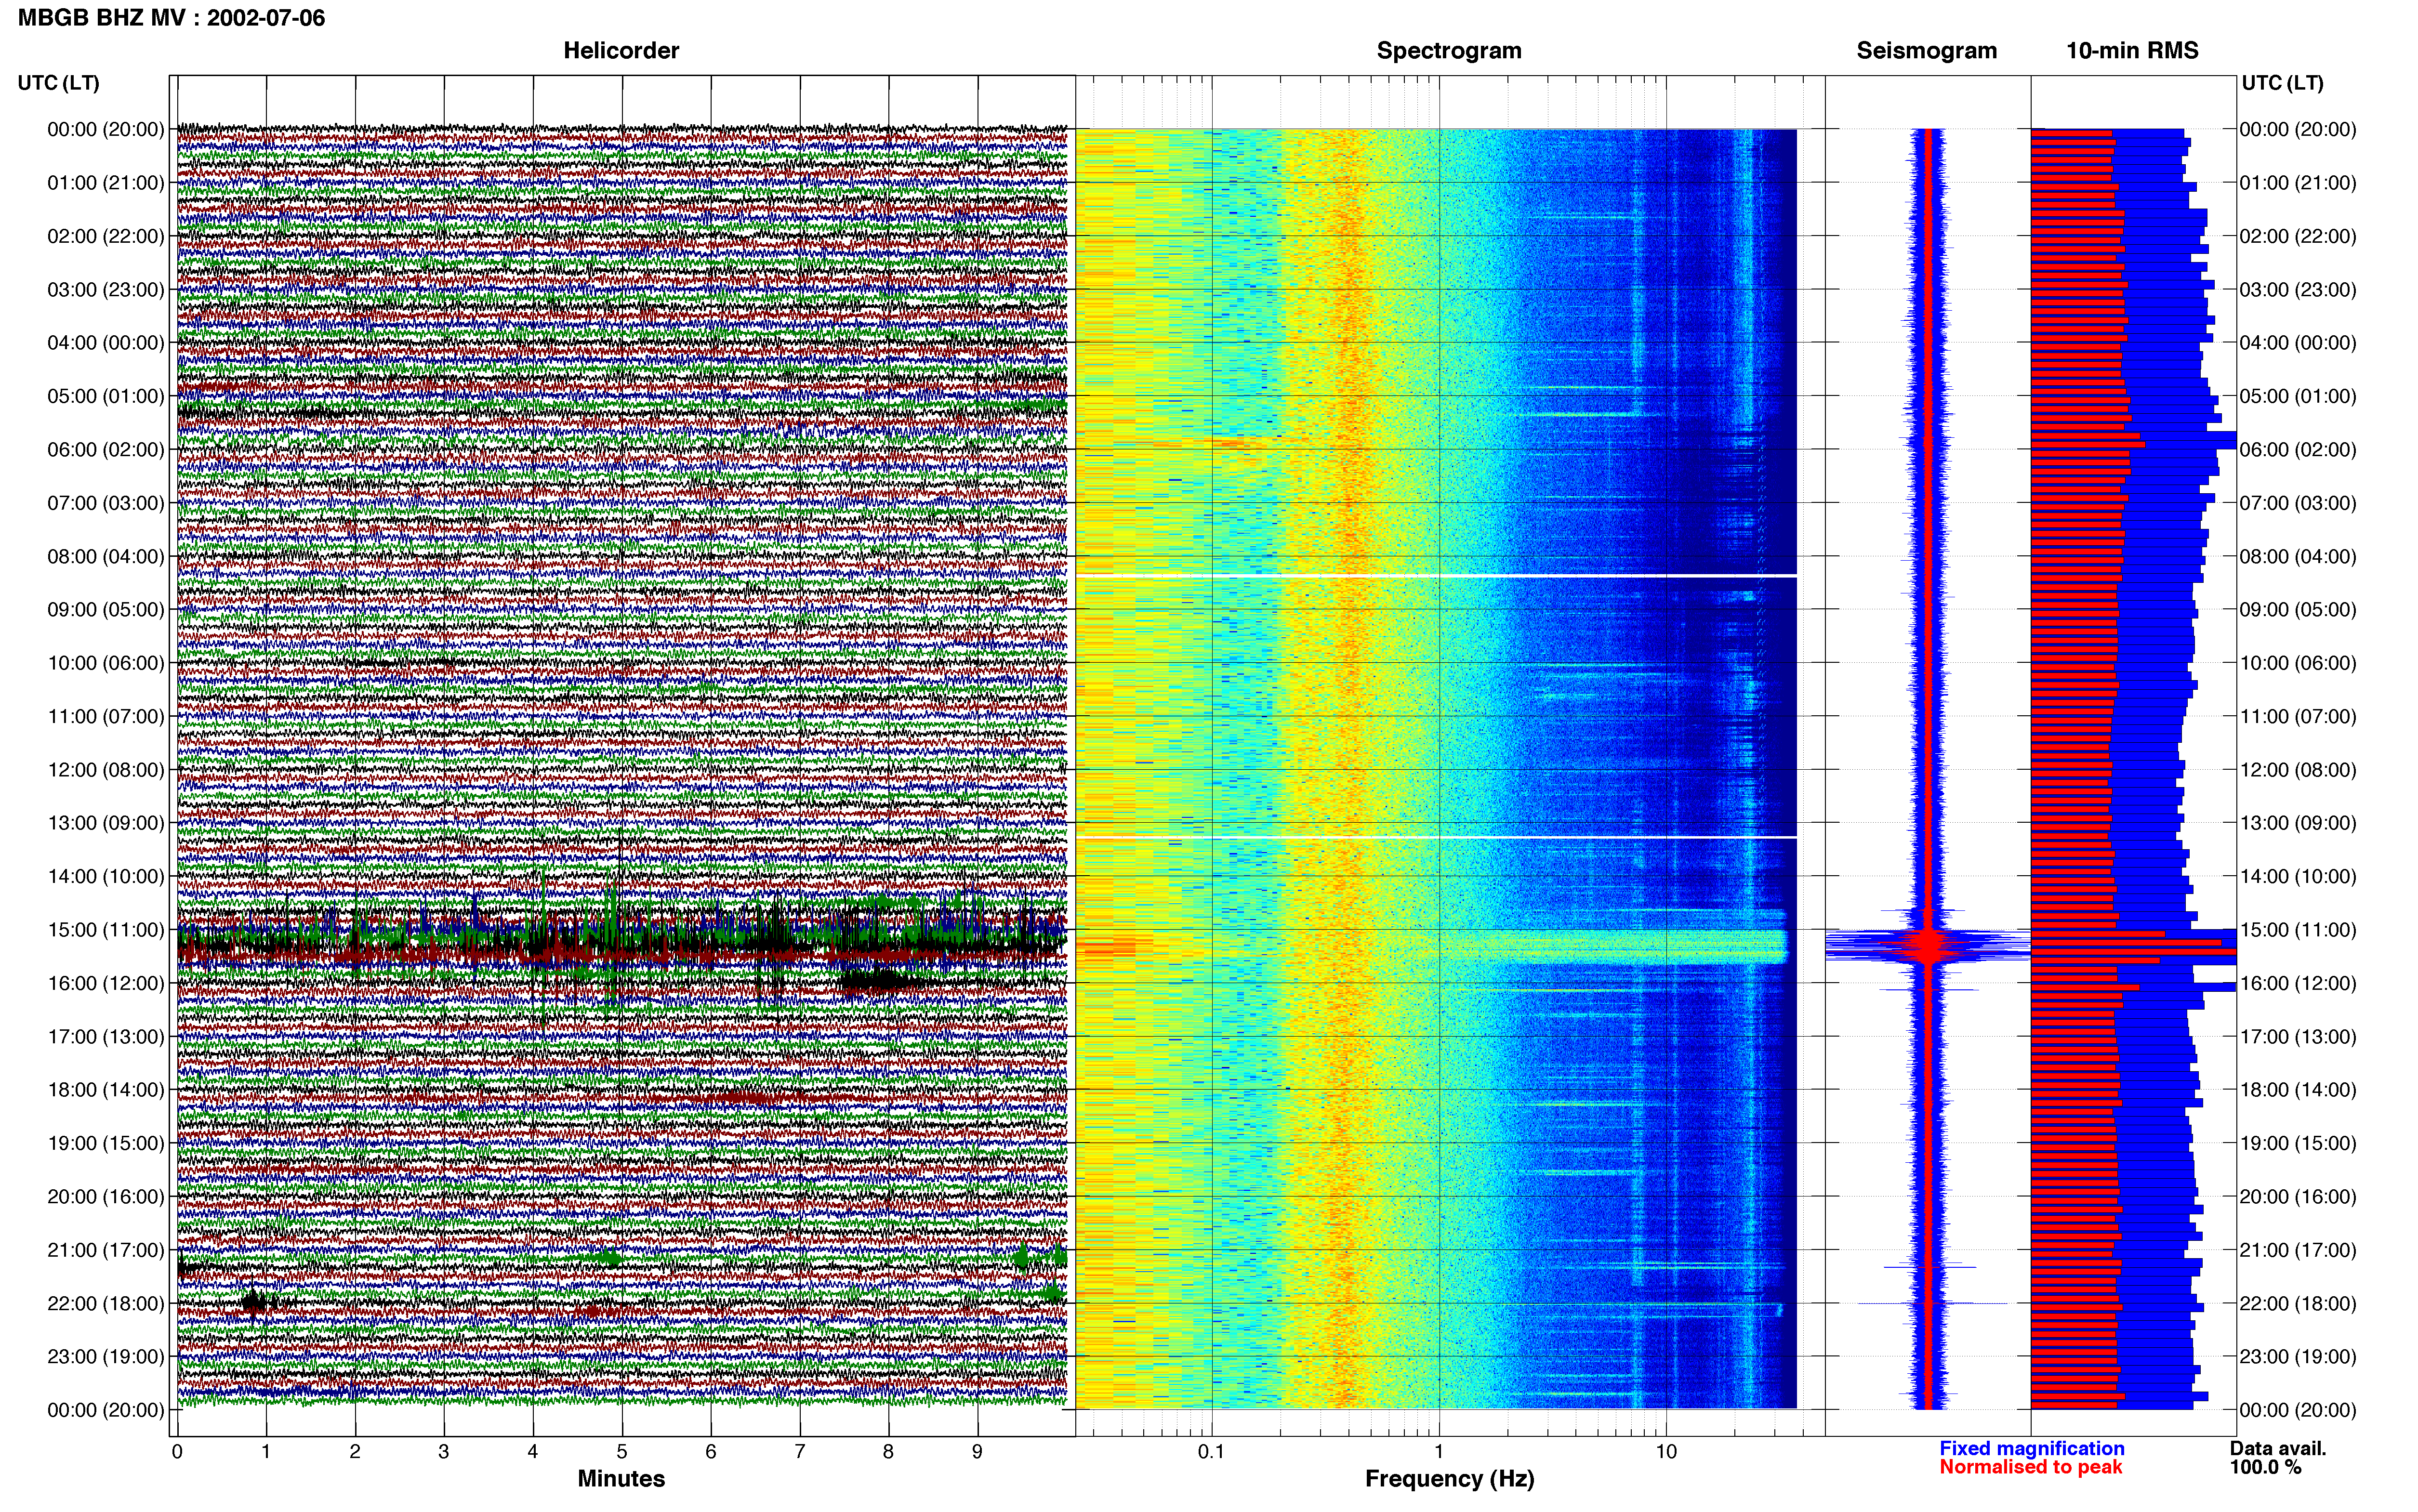Click left time label '09:00 (05:00)'
This screenshot has height=1512, width=2418.
106,609
